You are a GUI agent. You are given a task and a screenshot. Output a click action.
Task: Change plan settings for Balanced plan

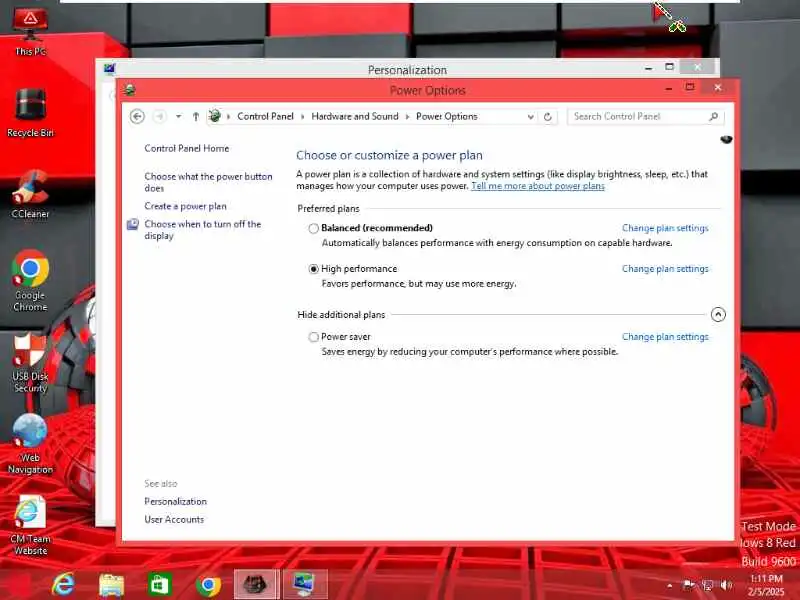point(665,228)
